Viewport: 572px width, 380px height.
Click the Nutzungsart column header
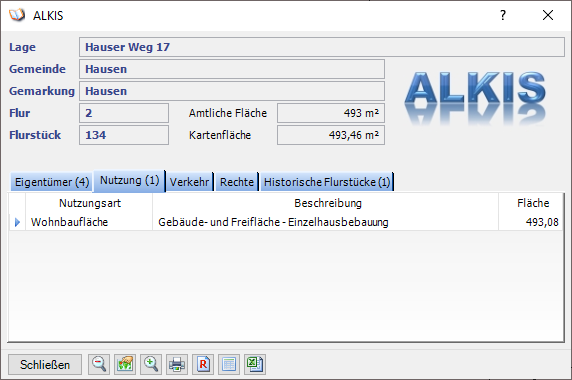coord(89,203)
